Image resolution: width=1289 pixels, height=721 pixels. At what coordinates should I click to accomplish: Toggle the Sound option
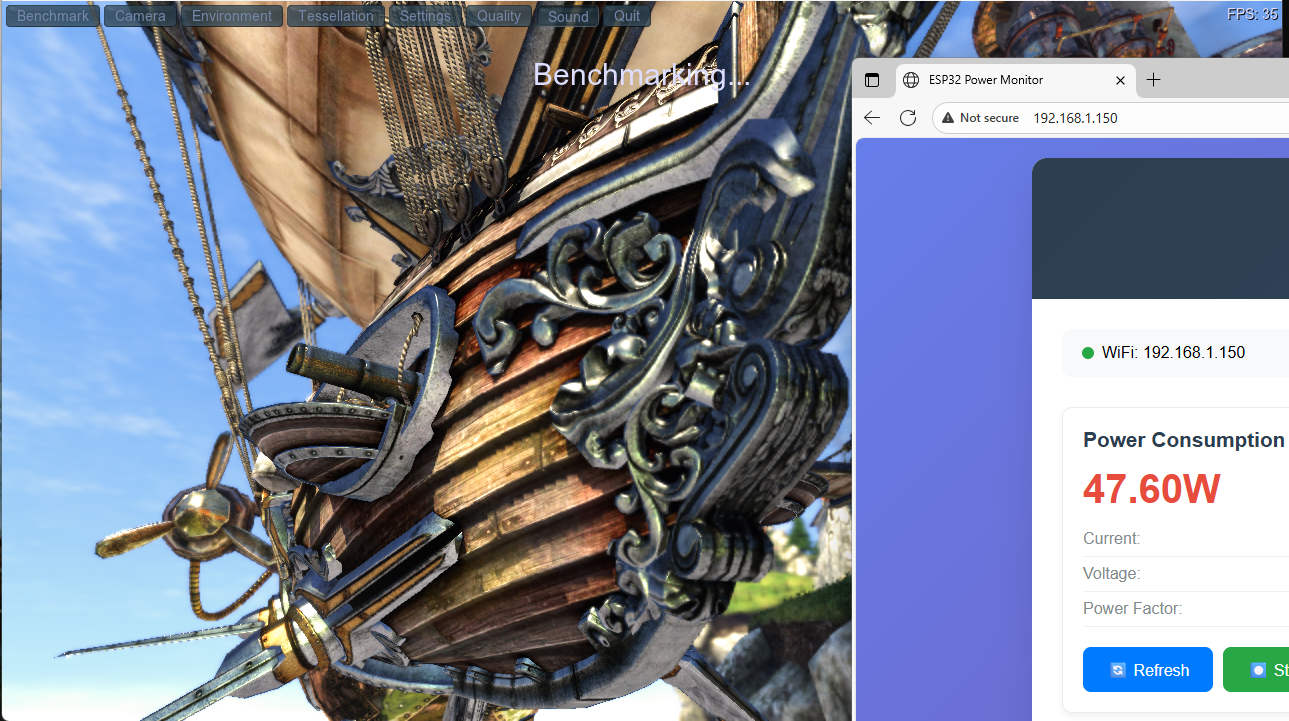point(568,16)
